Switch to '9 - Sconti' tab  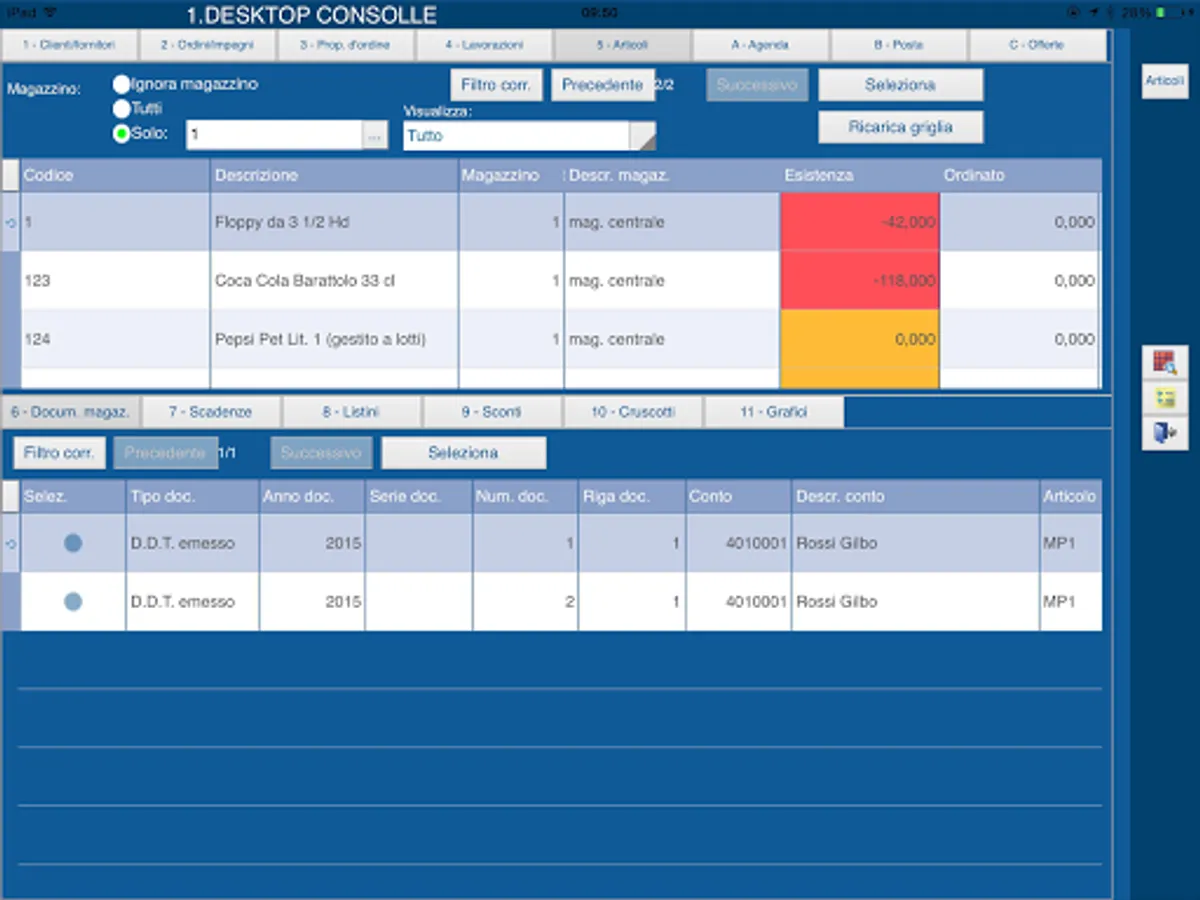click(x=492, y=412)
